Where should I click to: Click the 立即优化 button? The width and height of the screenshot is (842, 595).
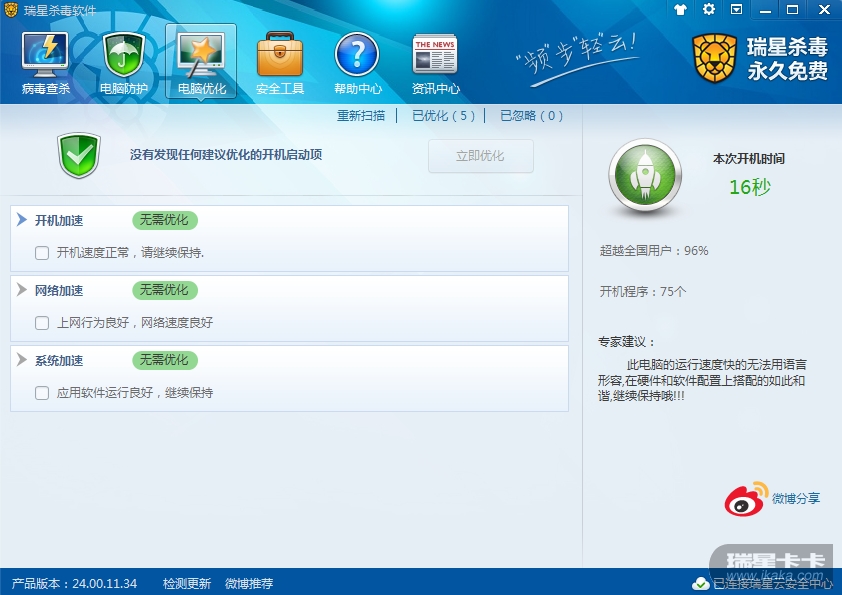481,156
